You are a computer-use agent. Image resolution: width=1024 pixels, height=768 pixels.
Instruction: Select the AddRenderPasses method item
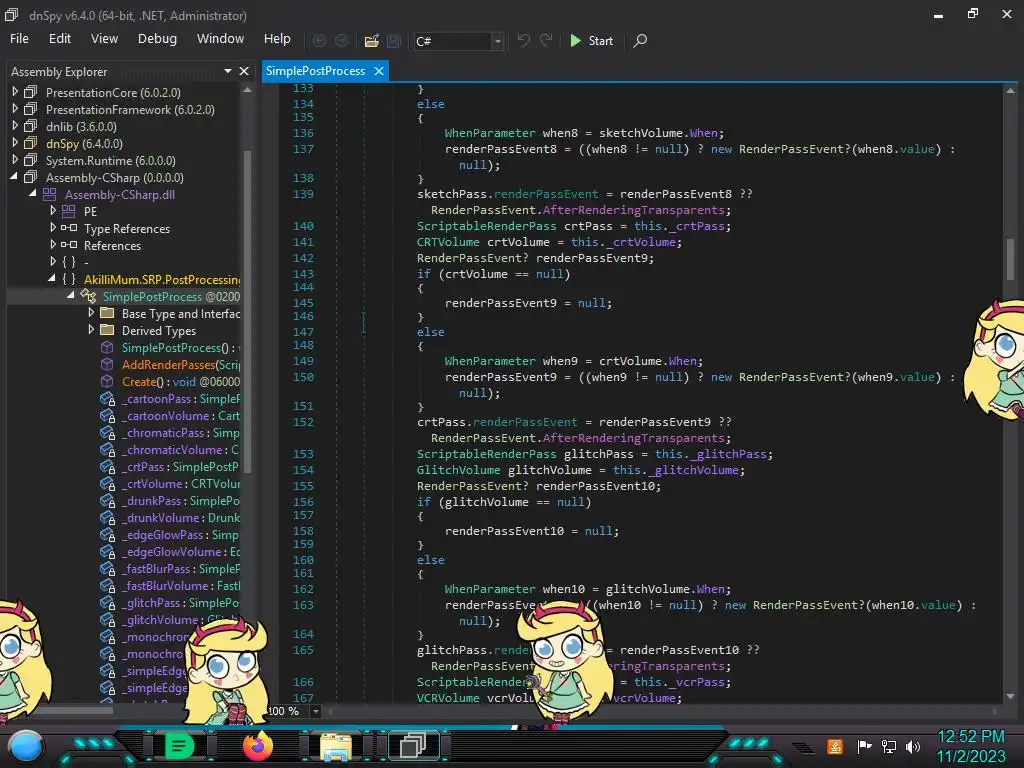coord(180,364)
